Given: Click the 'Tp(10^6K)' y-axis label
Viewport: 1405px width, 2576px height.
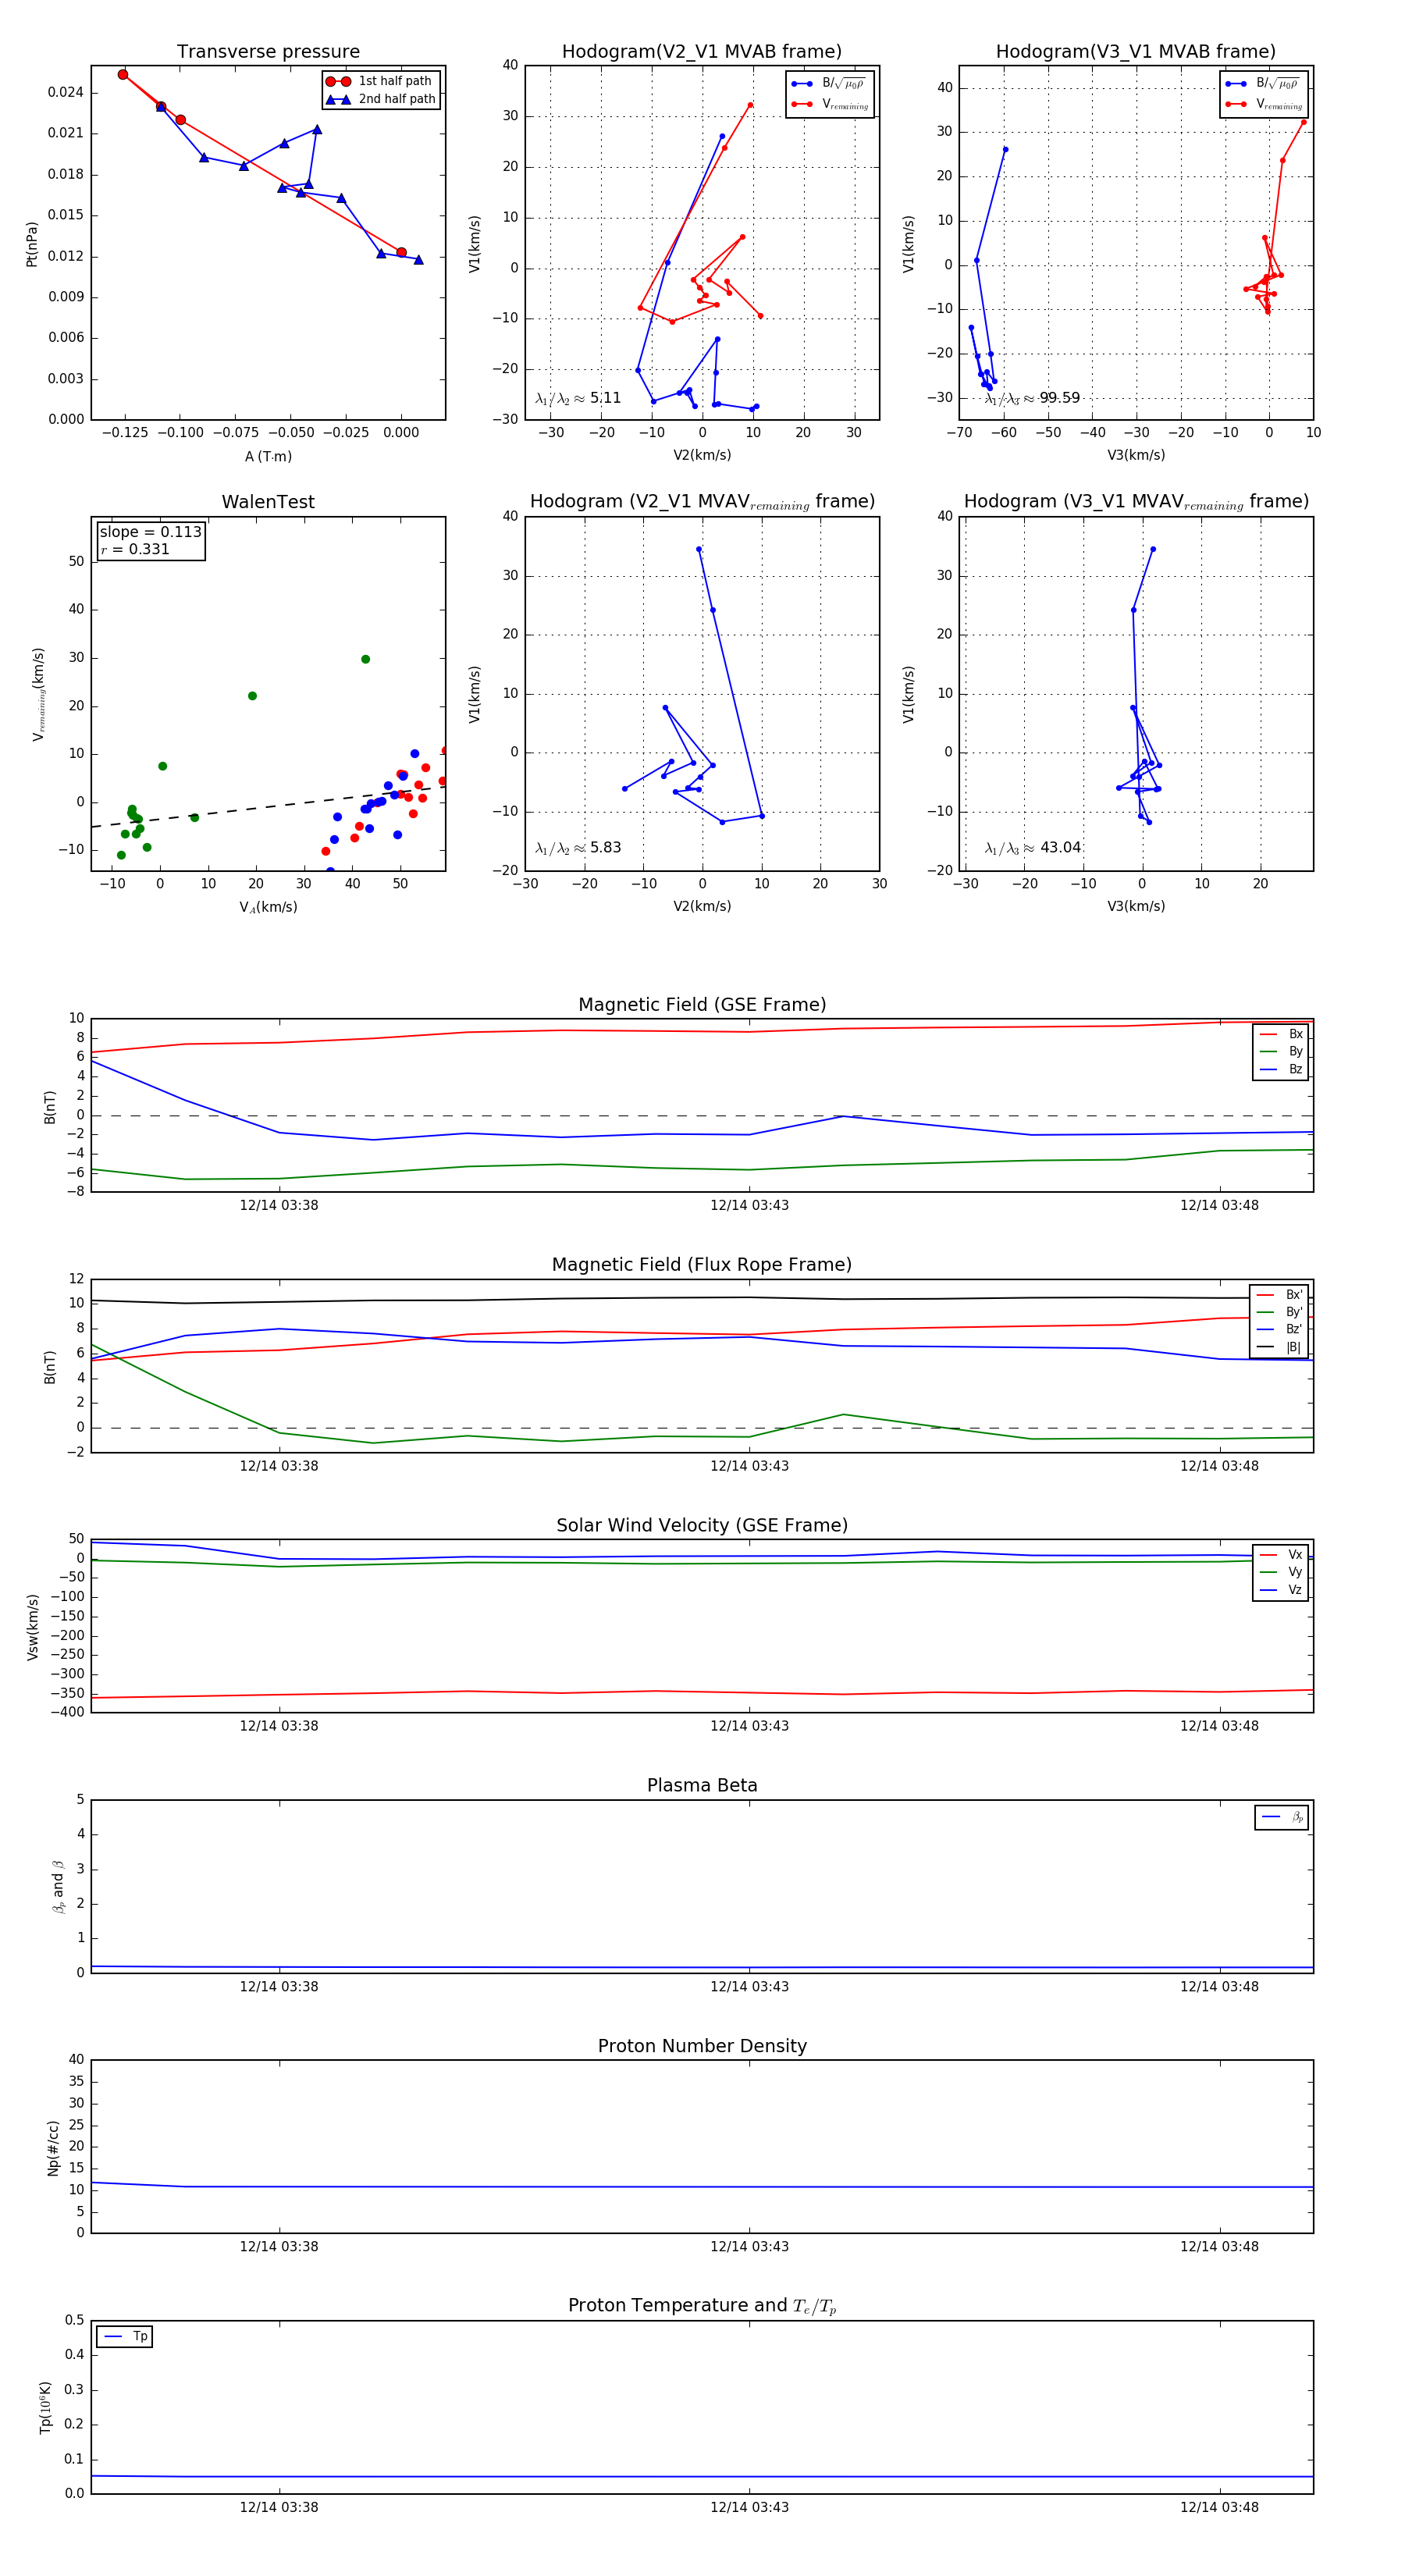Looking at the screenshot, I should pyautogui.click(x=45, y=2407).
